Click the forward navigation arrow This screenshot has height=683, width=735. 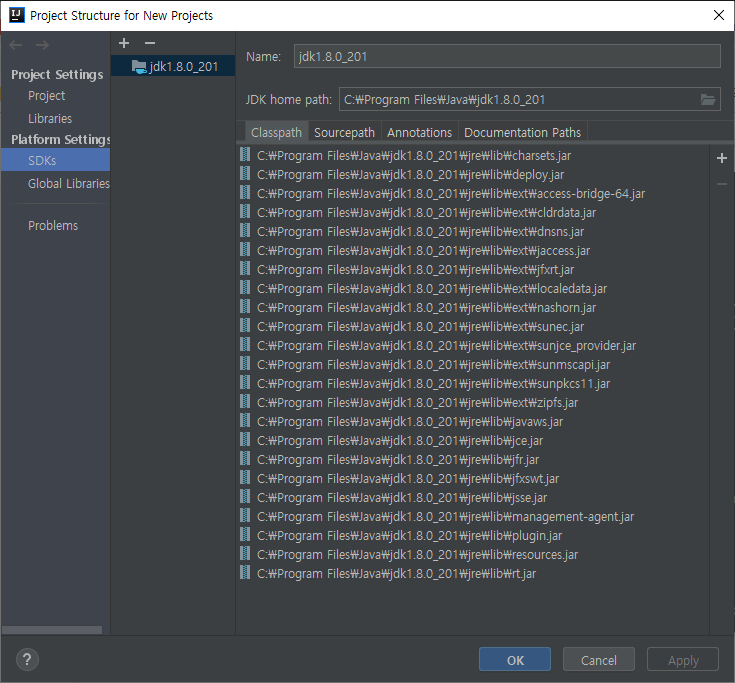42,45
